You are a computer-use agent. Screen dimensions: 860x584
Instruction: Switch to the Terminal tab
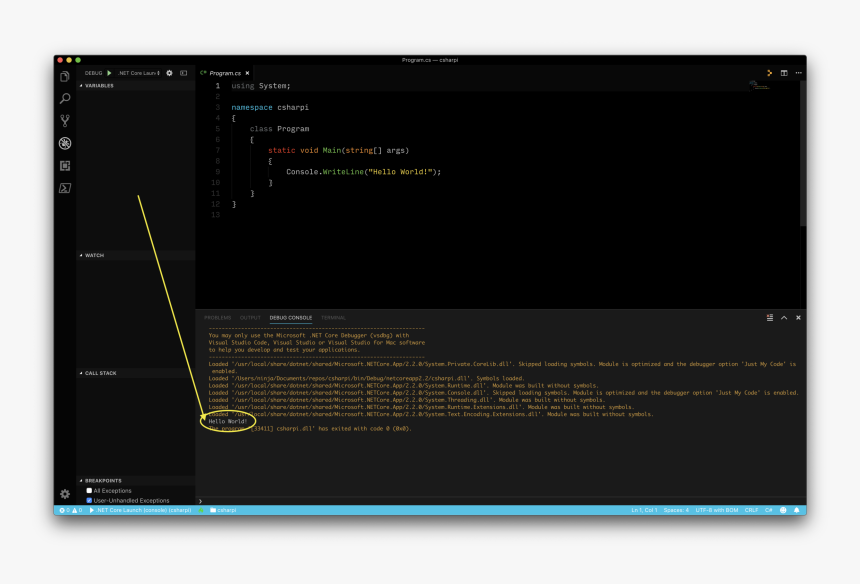click(x=333, y=318)
